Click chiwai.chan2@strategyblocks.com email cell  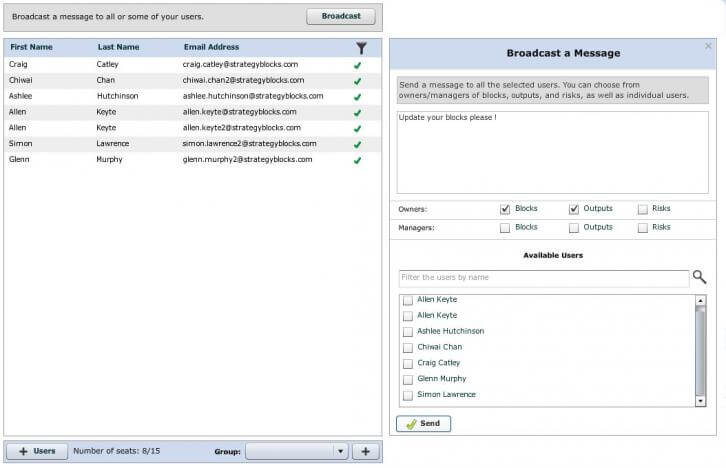[x=244, y=80]
